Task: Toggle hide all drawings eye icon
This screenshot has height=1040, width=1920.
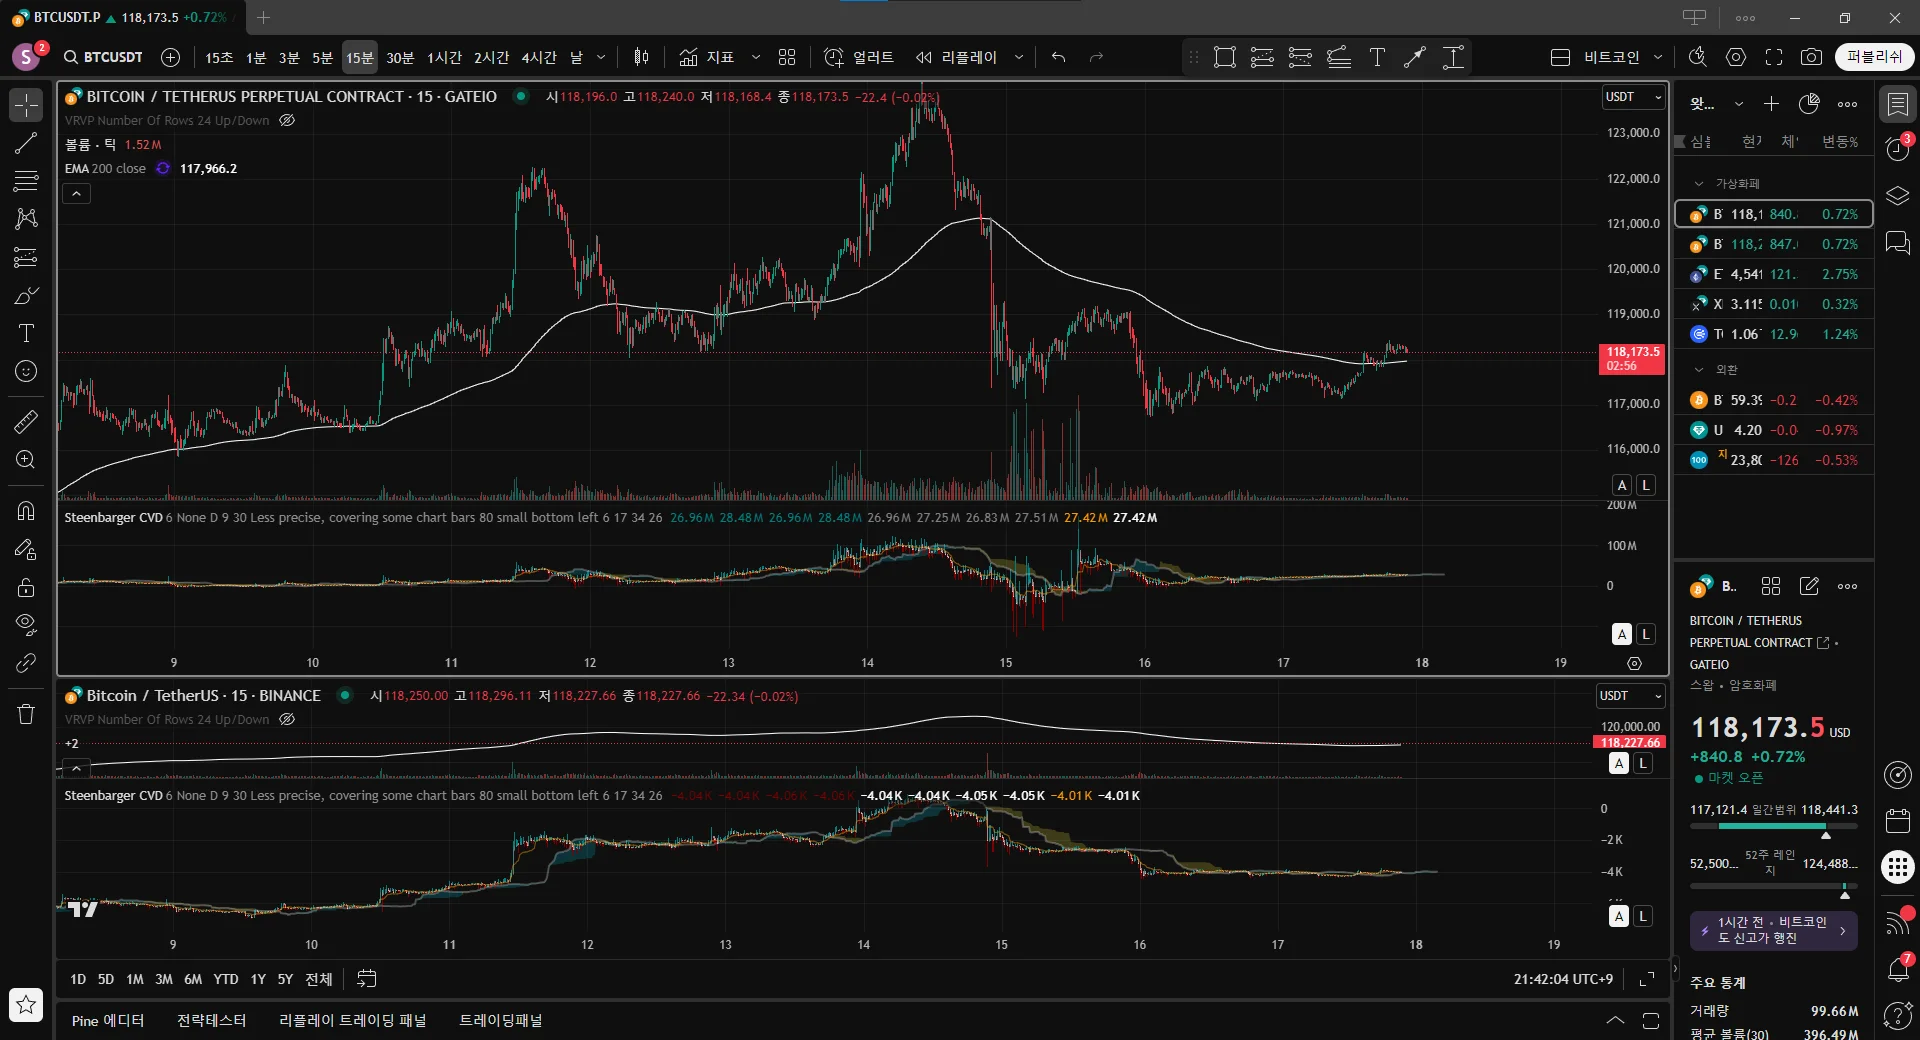Action: click(x=26, y=625)
